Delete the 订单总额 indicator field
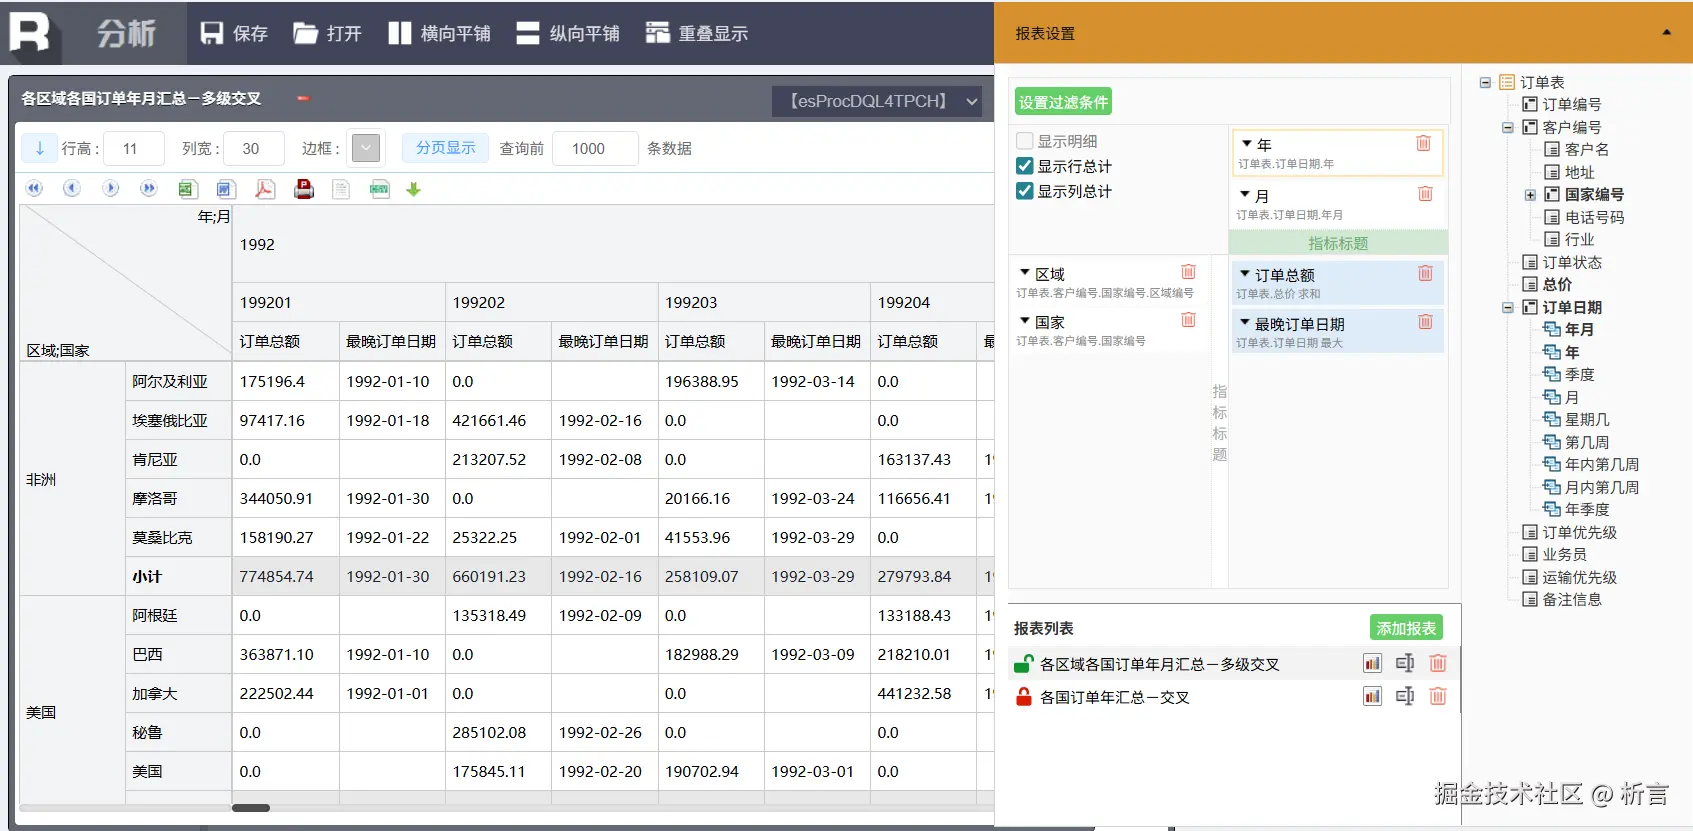 tap(1425, 273)
